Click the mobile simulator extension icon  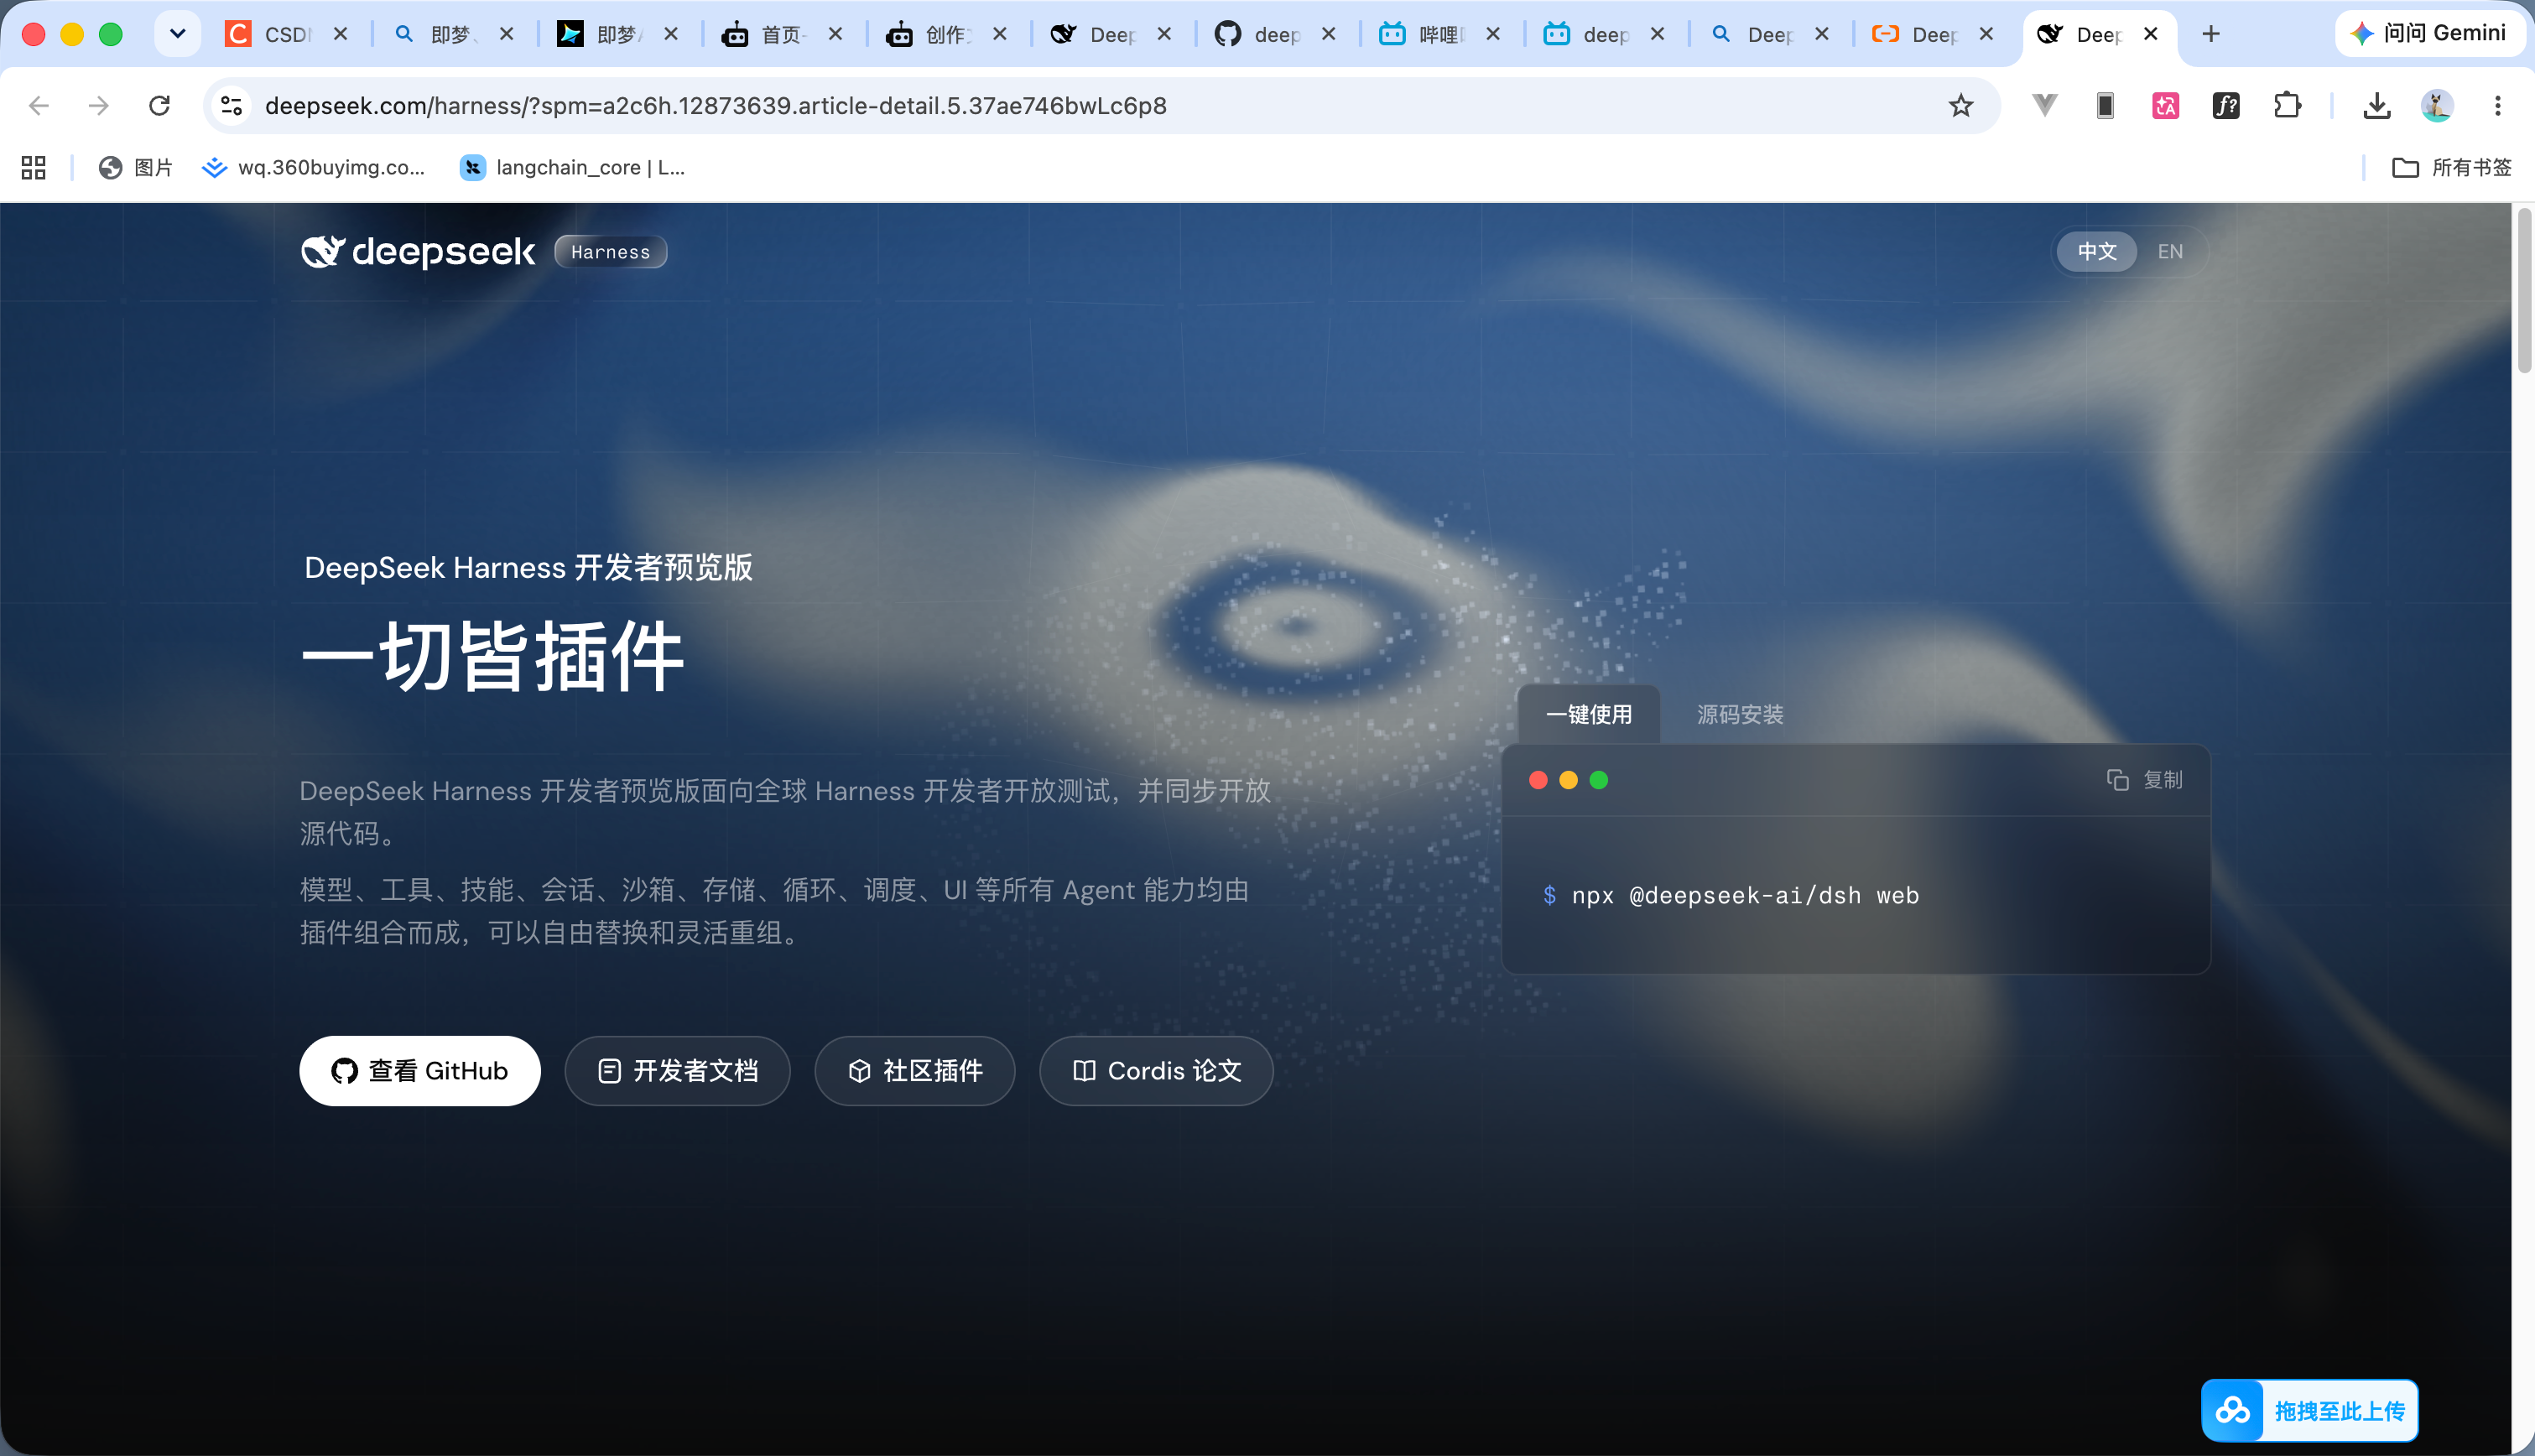click(2105, 105)
